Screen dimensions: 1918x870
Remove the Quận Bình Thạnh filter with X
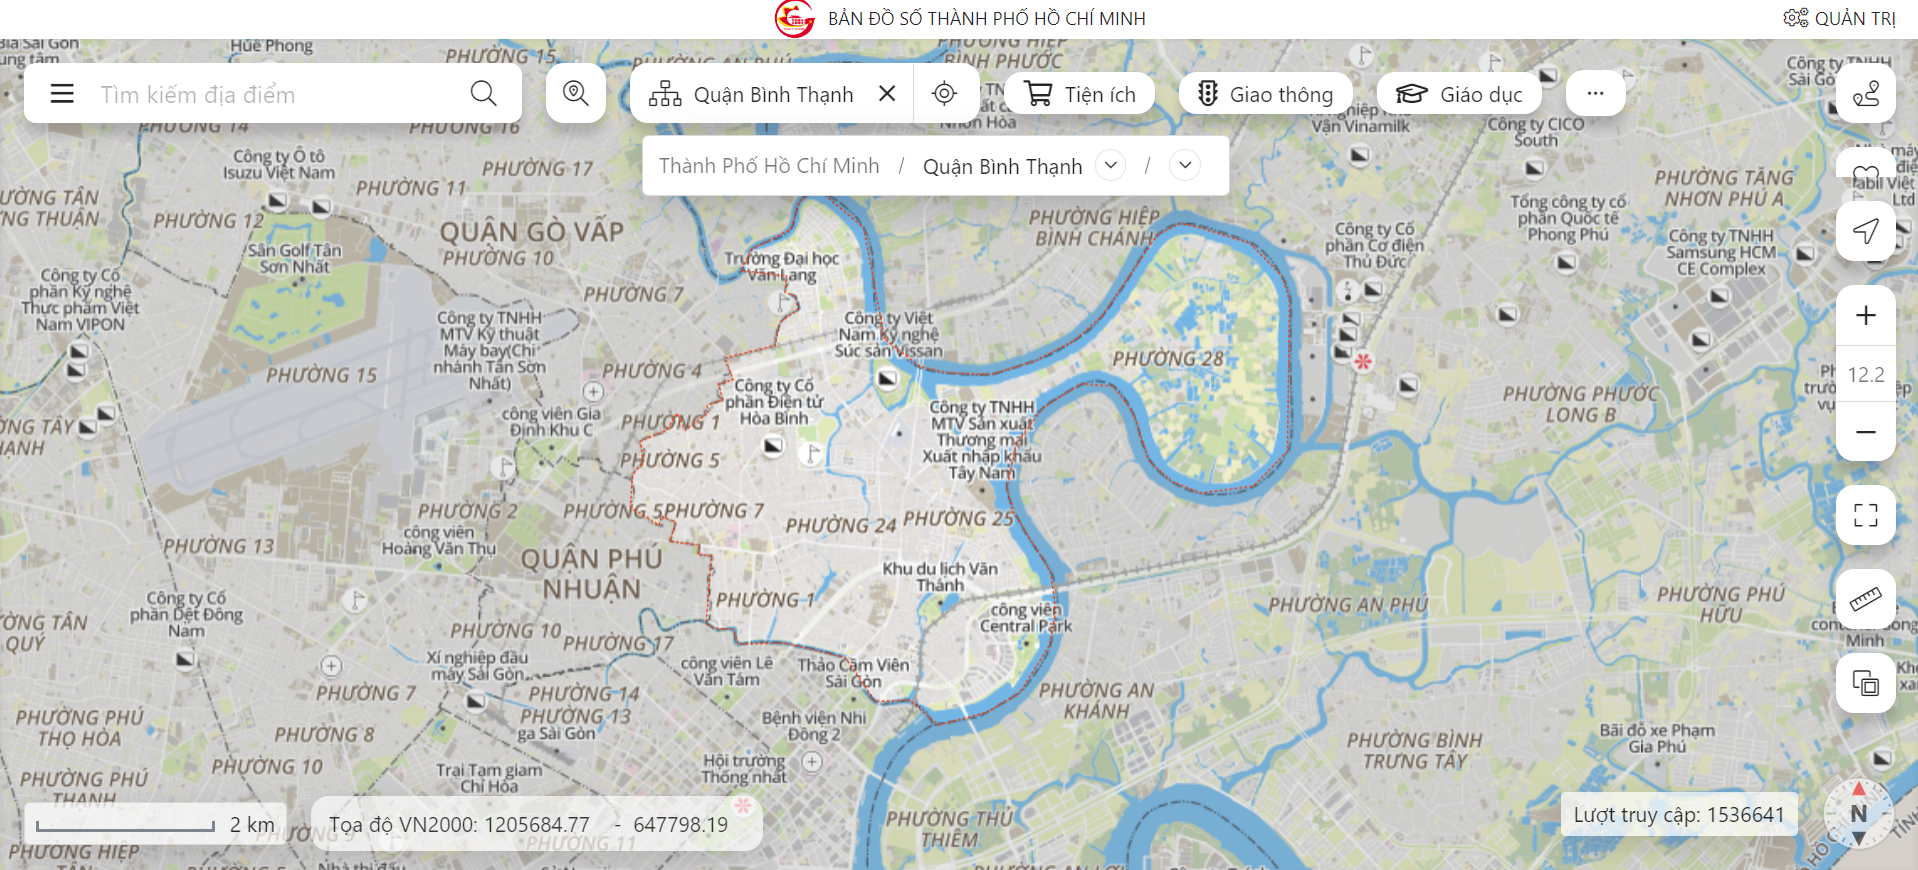point(887,94)
